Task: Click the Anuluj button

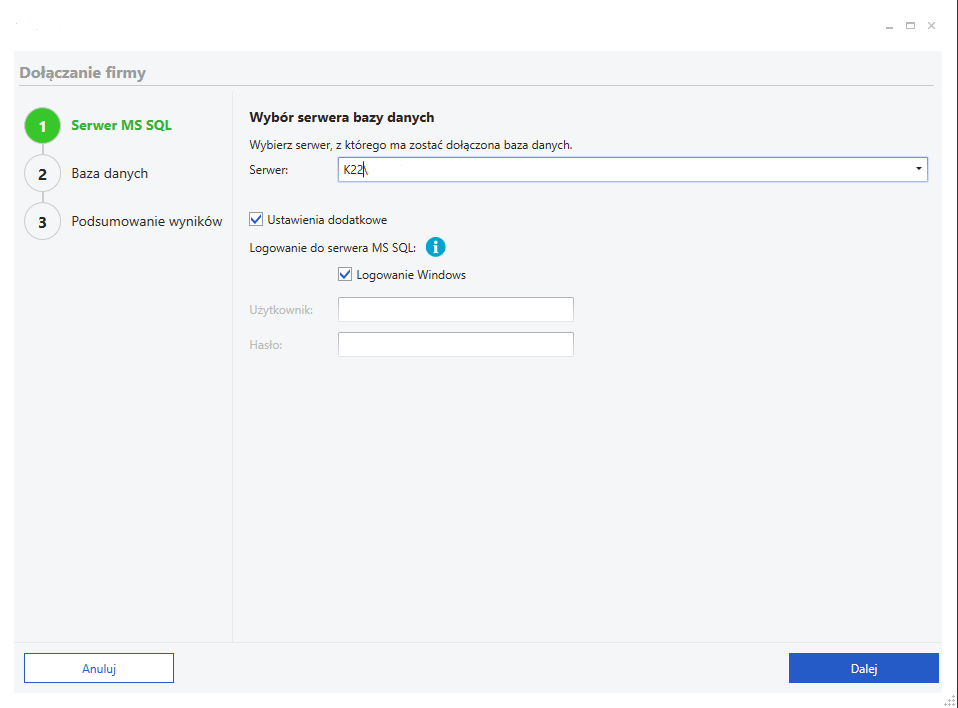Action: pyautogui.click(x=99, y=668)
